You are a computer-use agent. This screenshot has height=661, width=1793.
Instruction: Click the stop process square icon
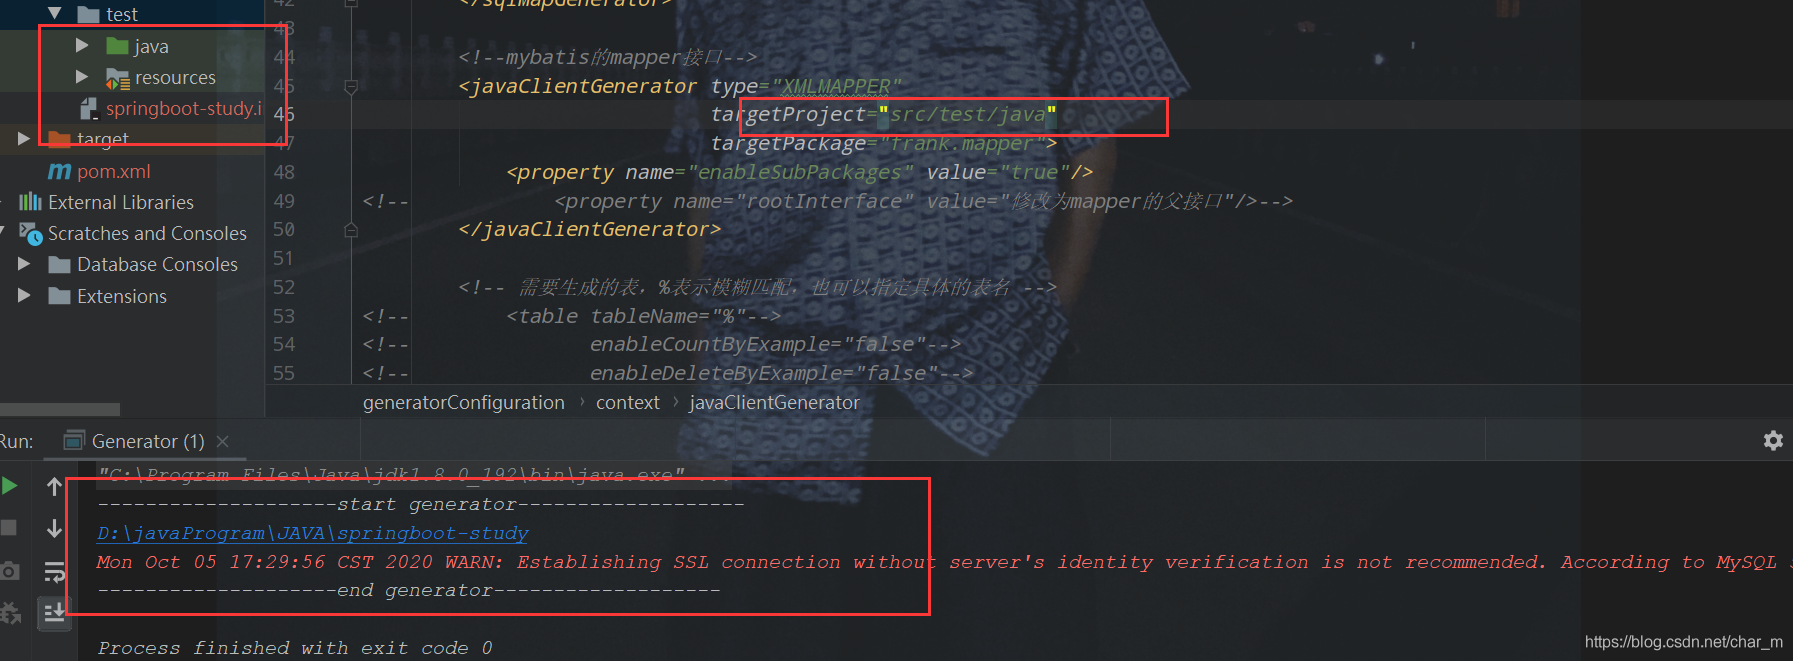[8, 527]
